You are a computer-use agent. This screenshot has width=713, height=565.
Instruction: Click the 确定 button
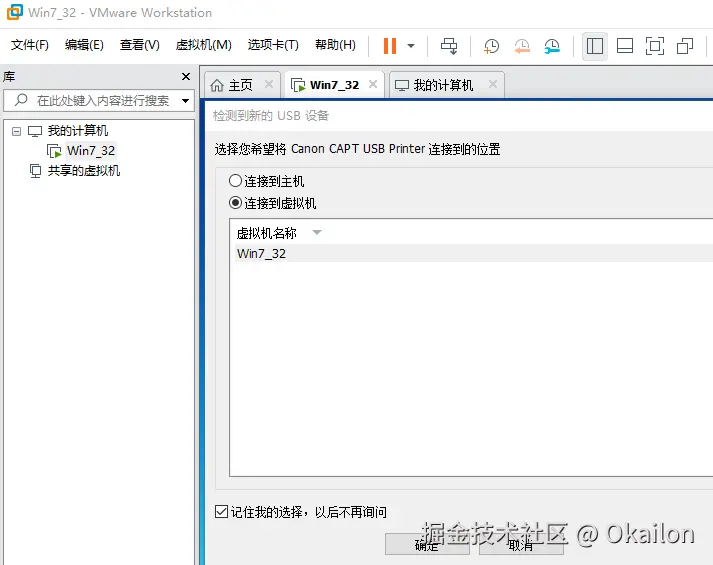pos(427,544)
